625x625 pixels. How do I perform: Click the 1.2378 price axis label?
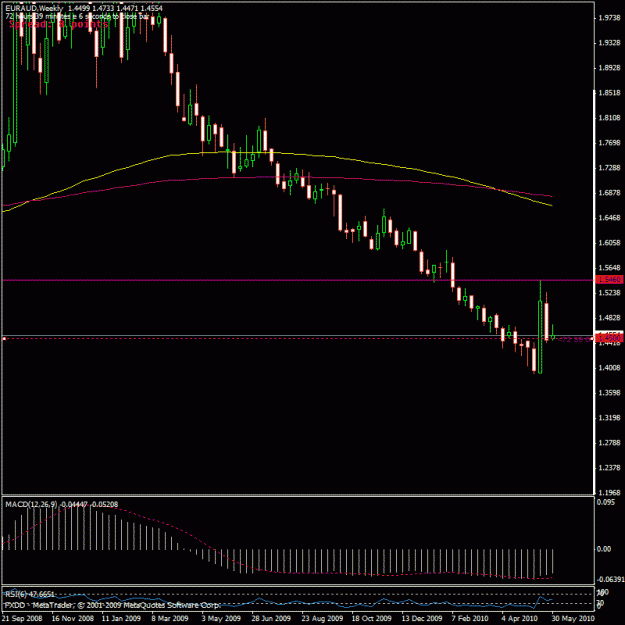point(610,468)
